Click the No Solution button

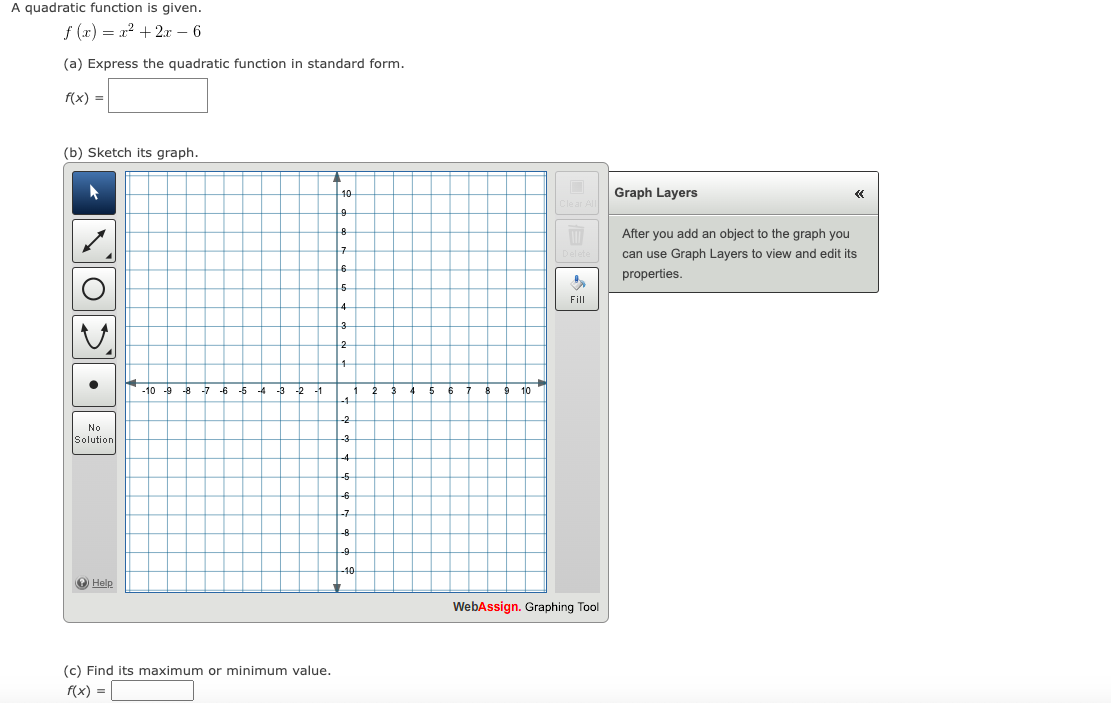tap(94, 433)
